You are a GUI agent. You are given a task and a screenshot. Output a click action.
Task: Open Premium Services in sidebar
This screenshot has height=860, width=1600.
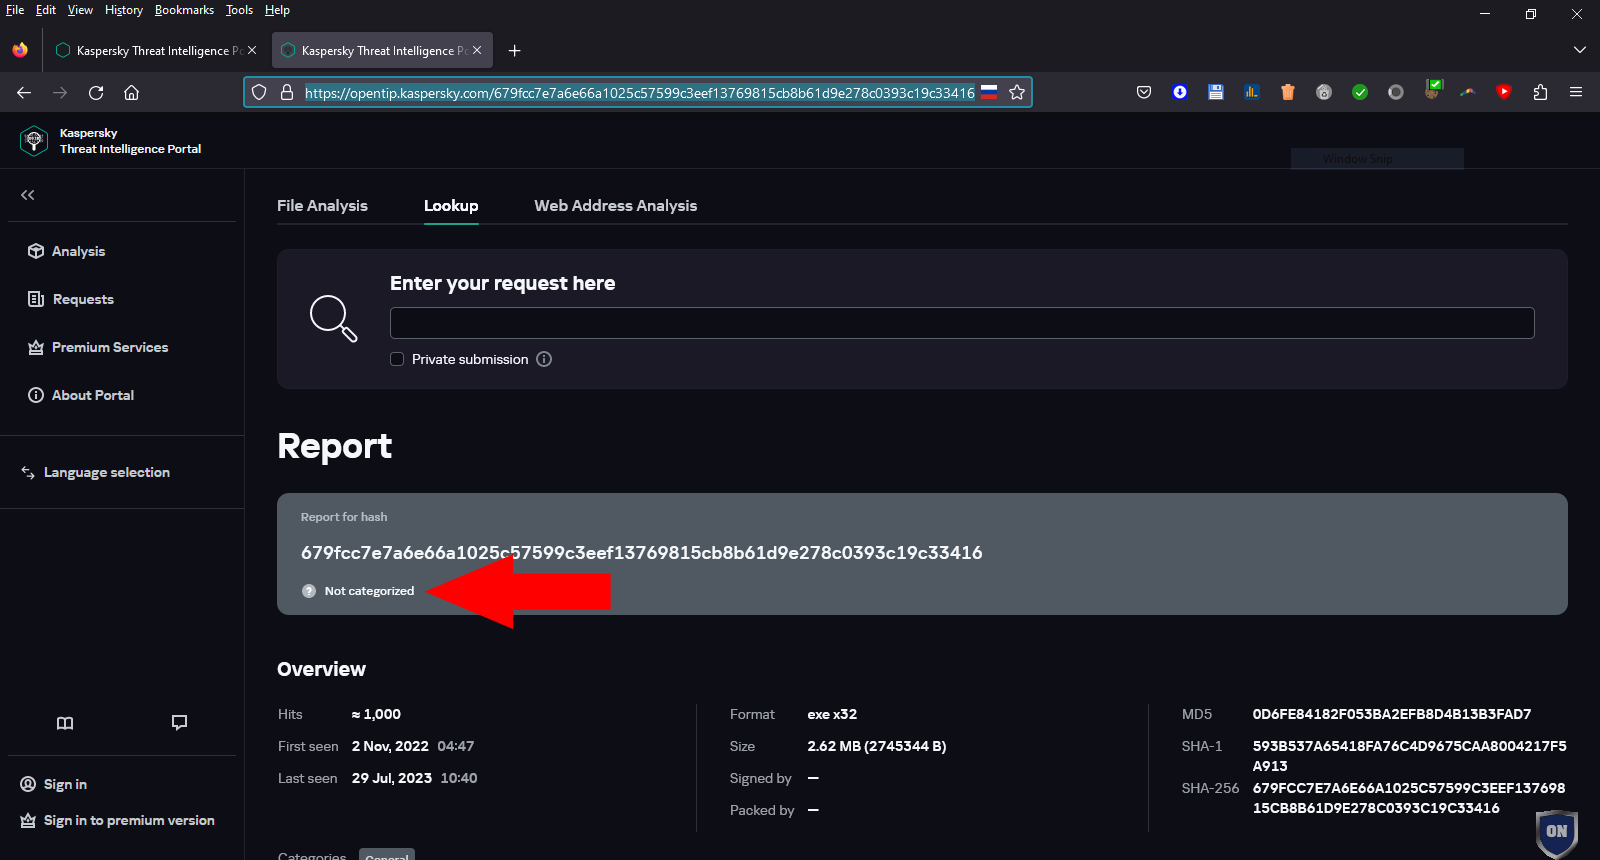pyautogui.click(x=109, y=347)
